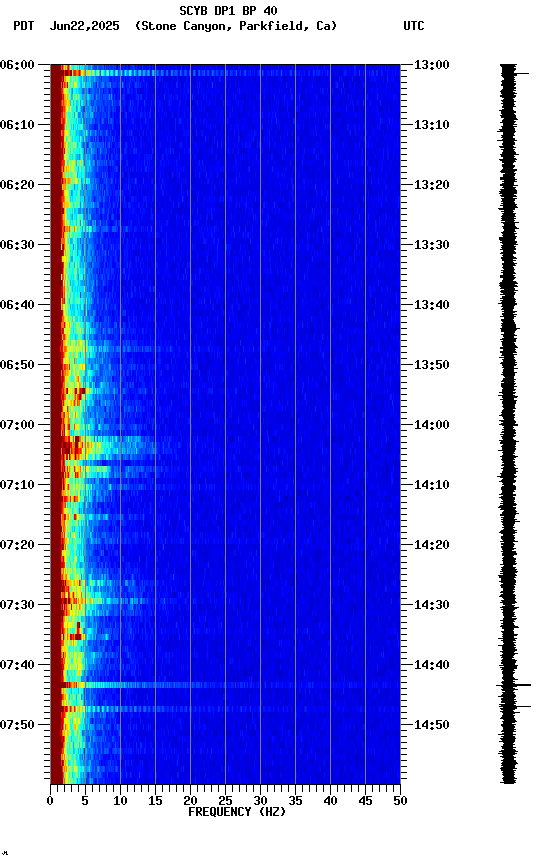This screenshot has height=864, width=552.
Task: Click the 06:50 PDT time label
Action: tap(17, 365)
